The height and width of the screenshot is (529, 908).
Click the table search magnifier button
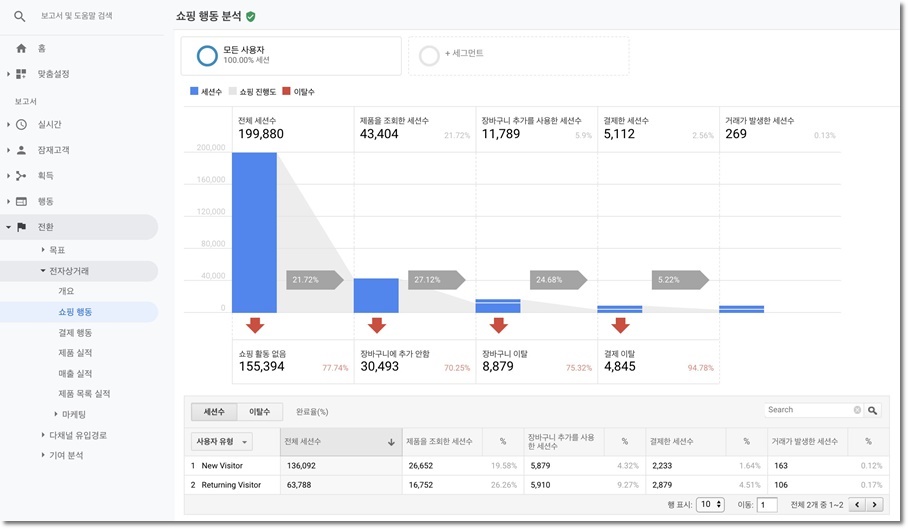coord(872,410)
